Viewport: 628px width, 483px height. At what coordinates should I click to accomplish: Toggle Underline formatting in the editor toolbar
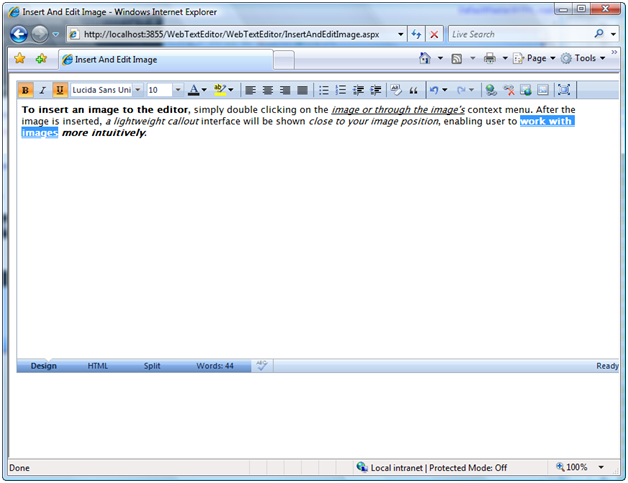tap(59, 90)
